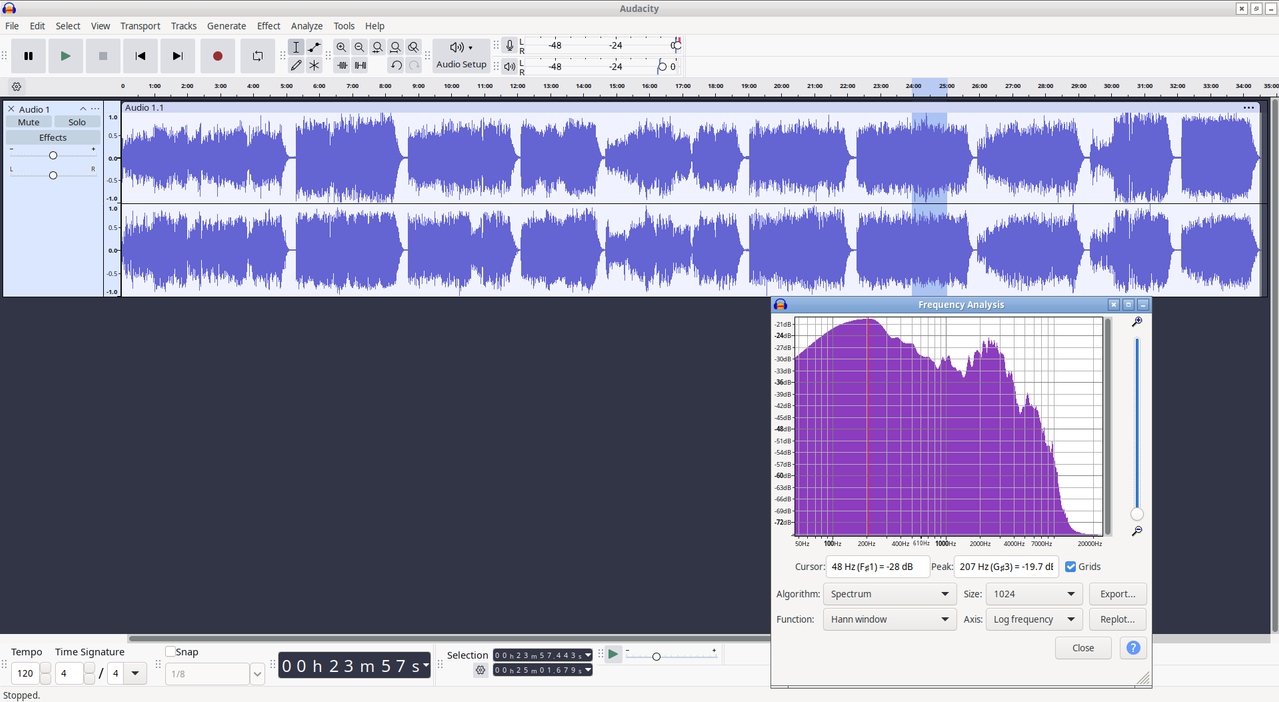Open Audio 1 track menu (three dots)
The image size is (1279, 702).
[x=95, y=109]
